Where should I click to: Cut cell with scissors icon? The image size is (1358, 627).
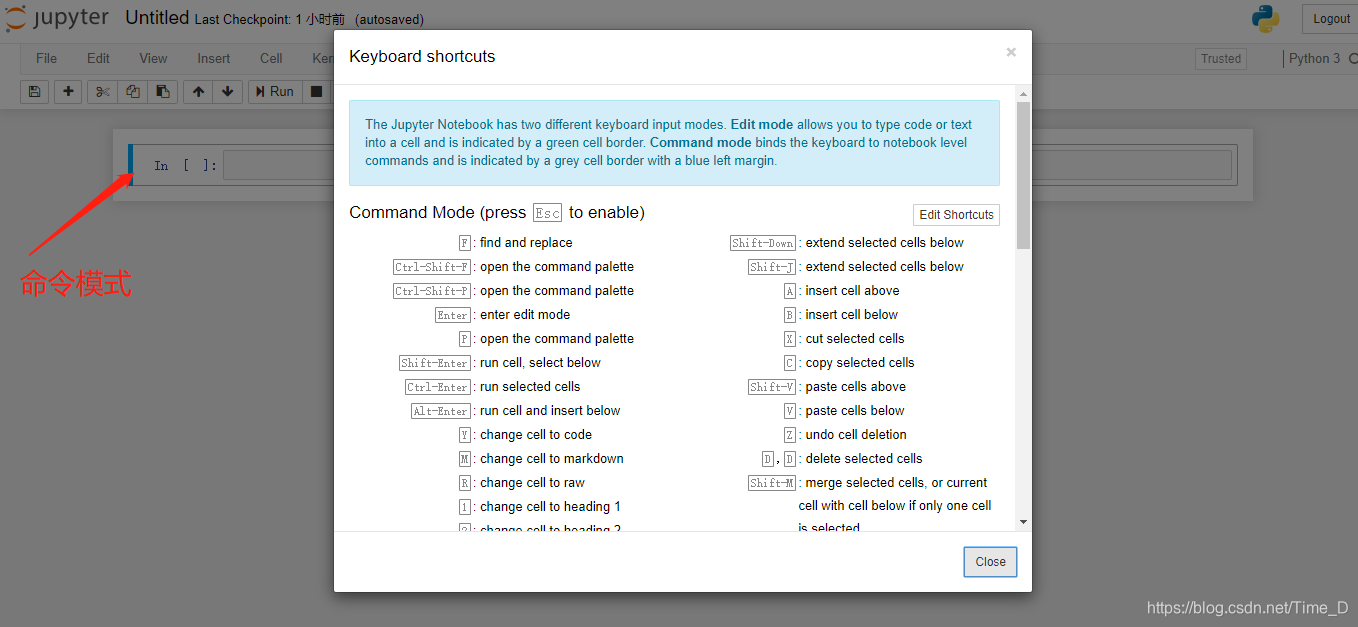(x=102, y=91)
